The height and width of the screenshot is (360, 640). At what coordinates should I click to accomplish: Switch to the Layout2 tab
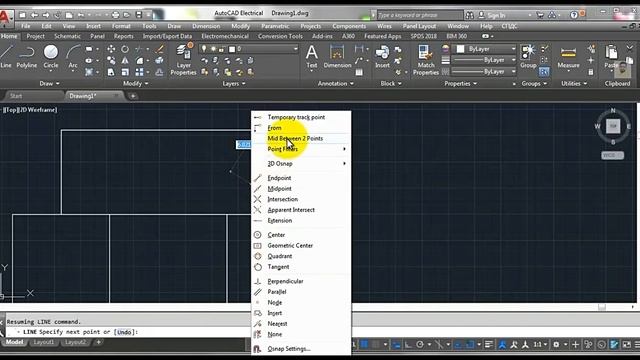point(76,342)
